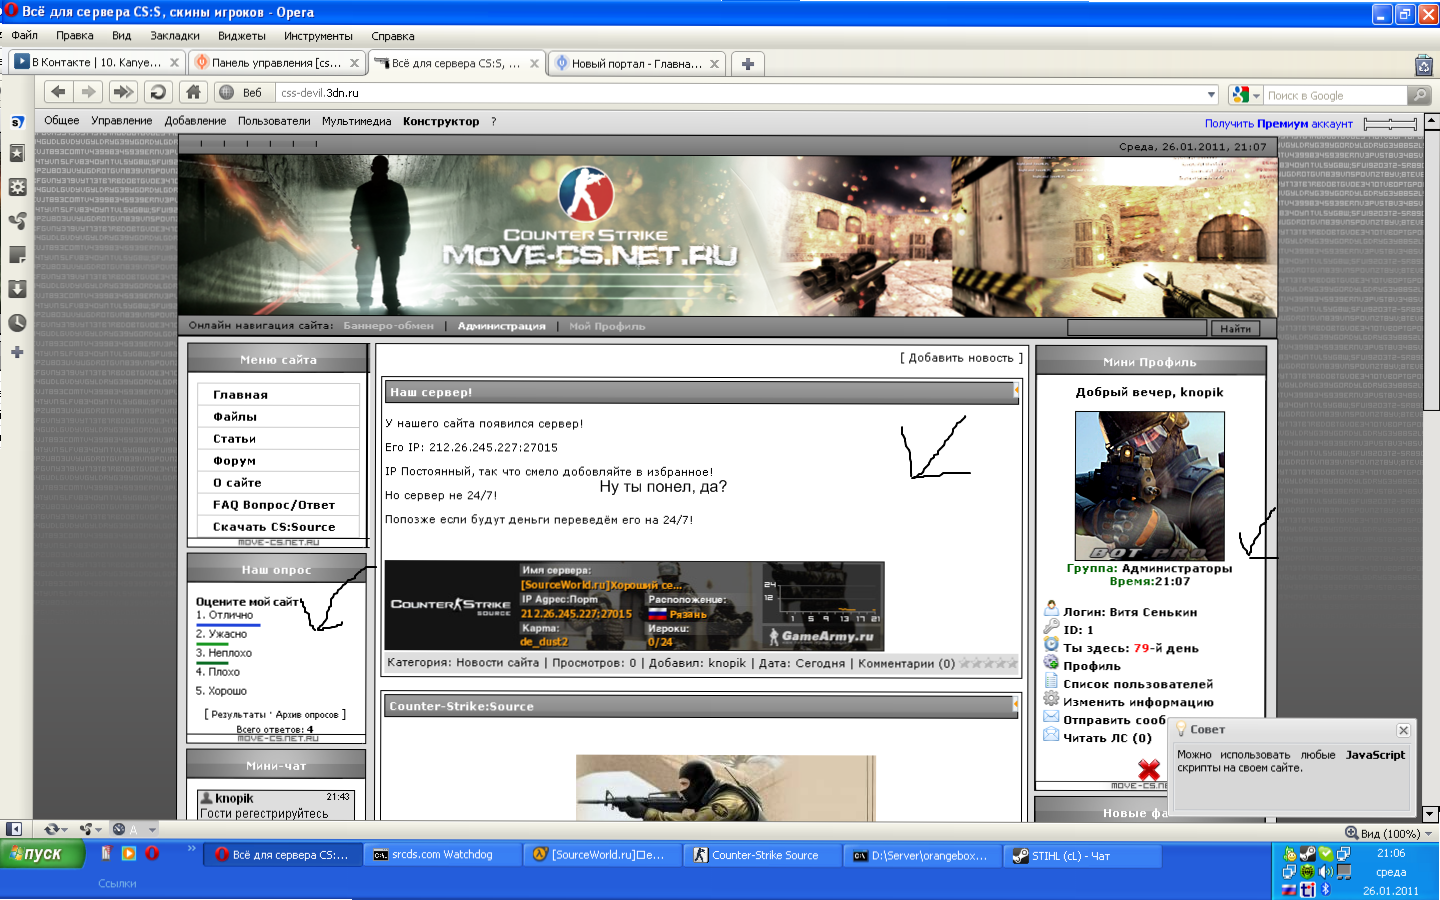Close the В Контакте tab
The width and height of the screenshot is (1440, 900).
174,63
